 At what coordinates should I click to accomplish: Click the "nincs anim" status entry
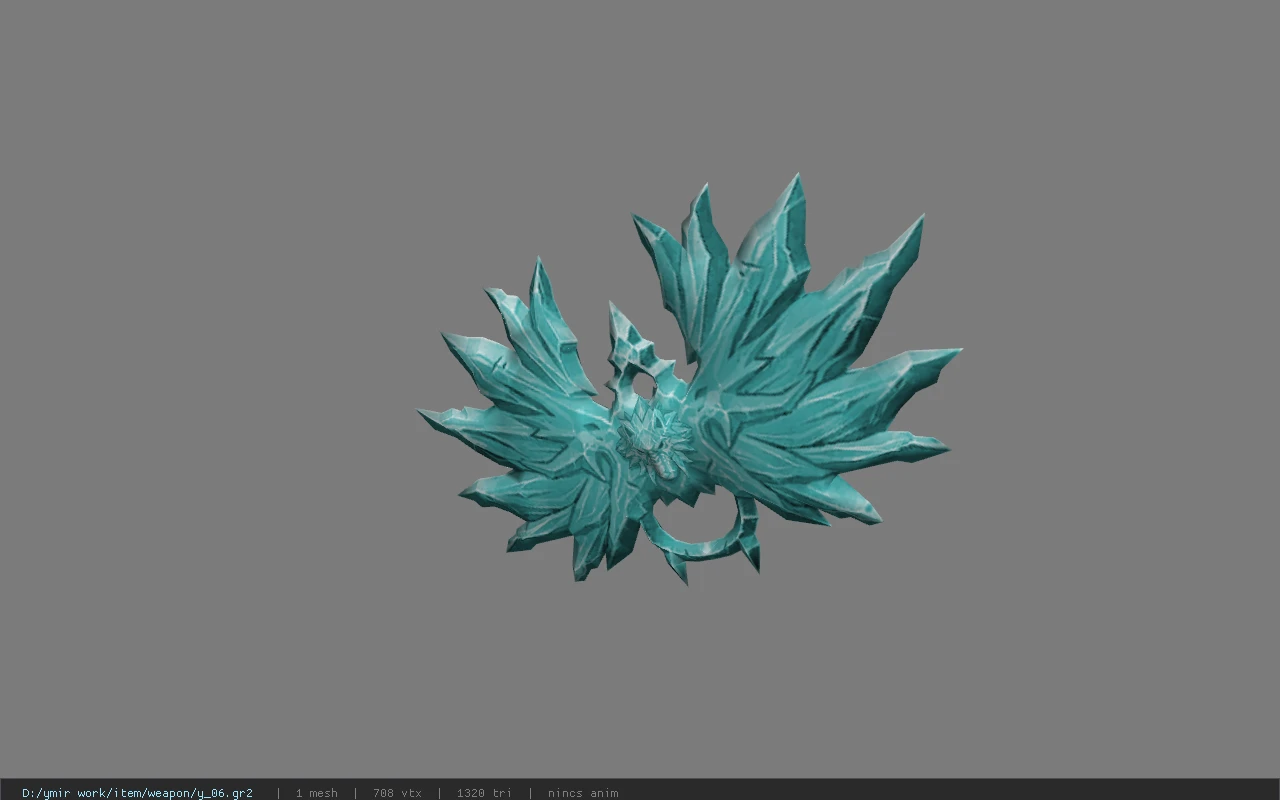point(583,793)
